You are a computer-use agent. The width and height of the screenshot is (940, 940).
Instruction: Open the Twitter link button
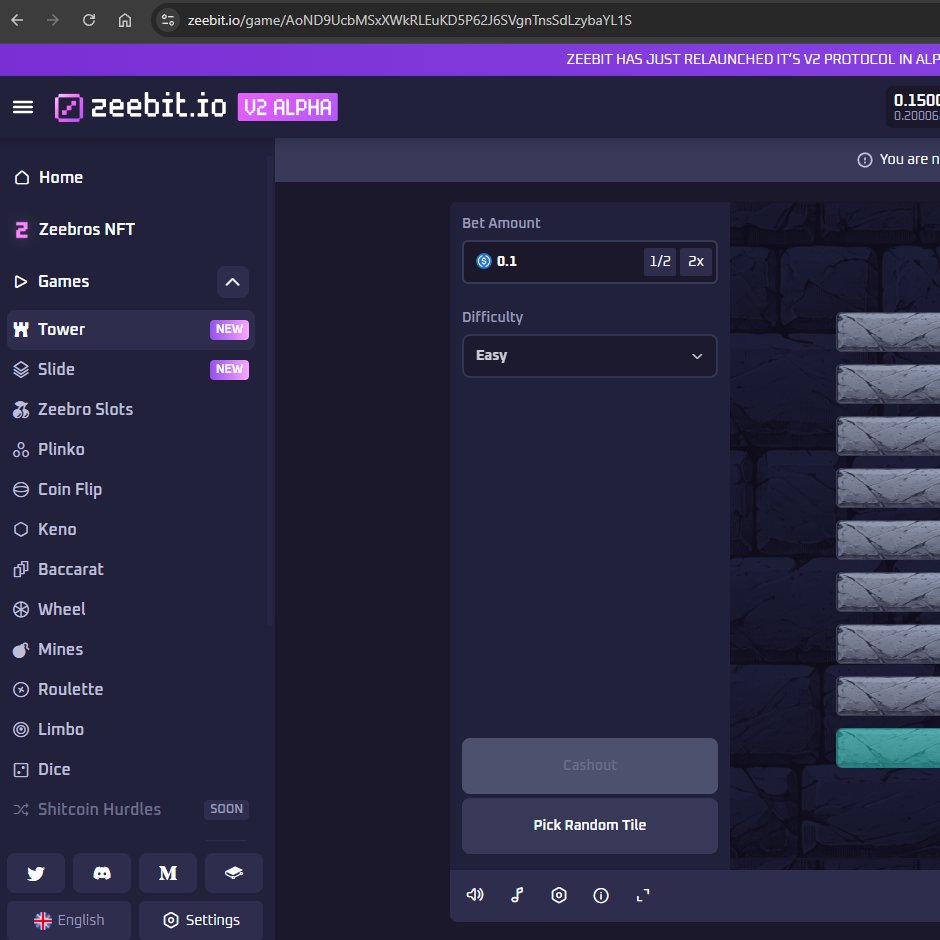(x=36, y=873)
